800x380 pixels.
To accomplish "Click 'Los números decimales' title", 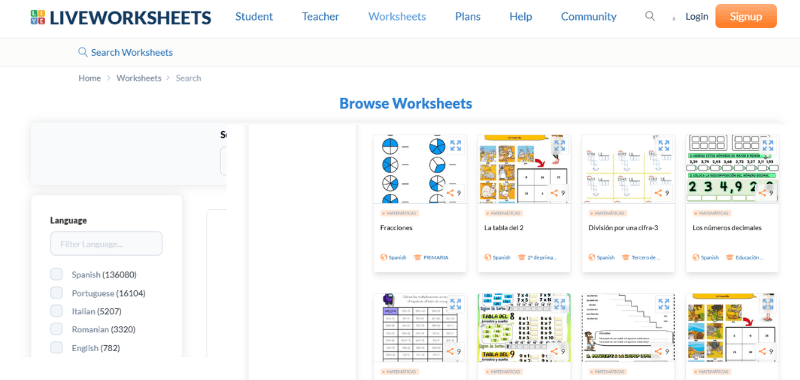I will pyautogui.click(x=727, y=227).
